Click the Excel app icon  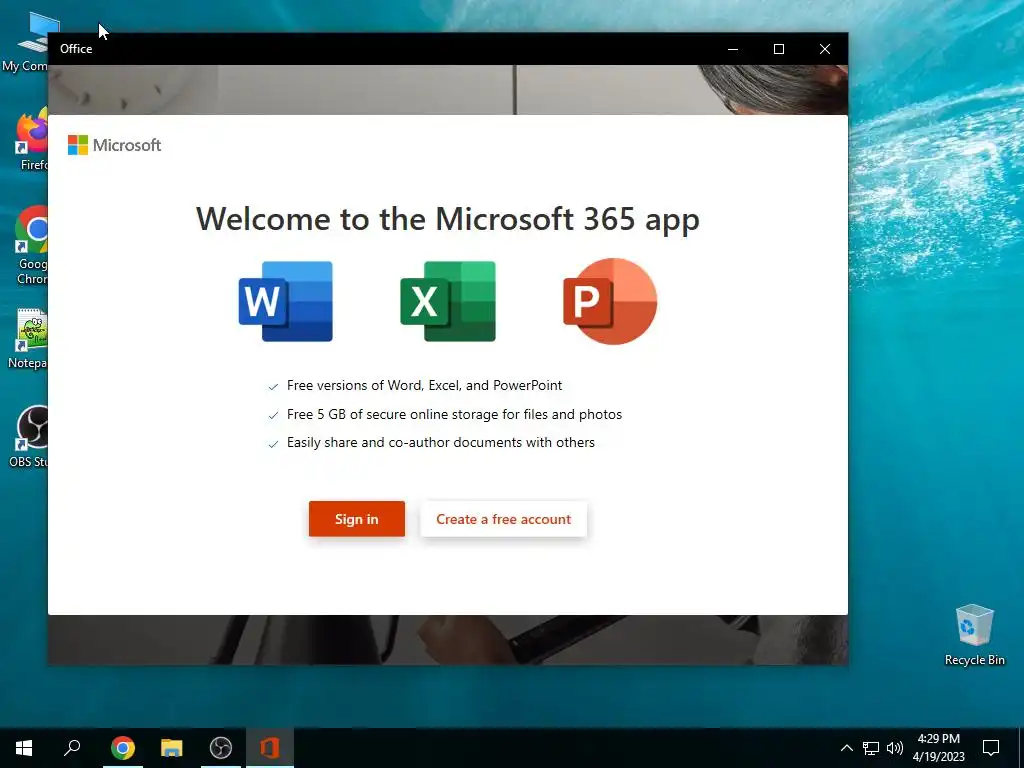[448, 301]
